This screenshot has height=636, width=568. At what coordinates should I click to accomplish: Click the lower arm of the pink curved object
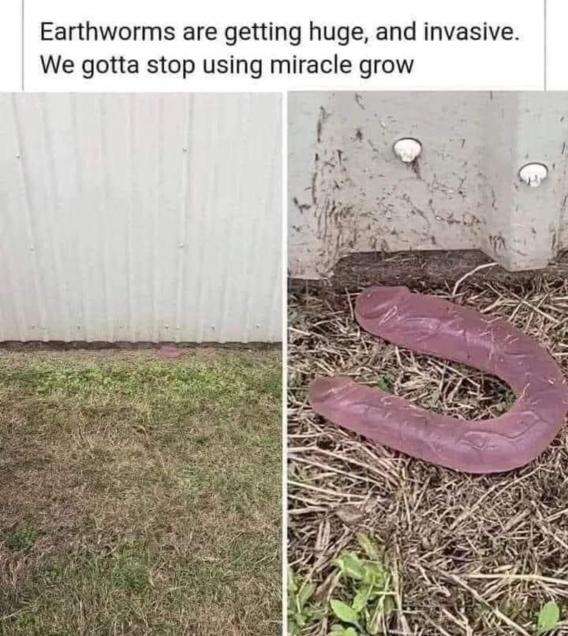[x=422, y=426]
